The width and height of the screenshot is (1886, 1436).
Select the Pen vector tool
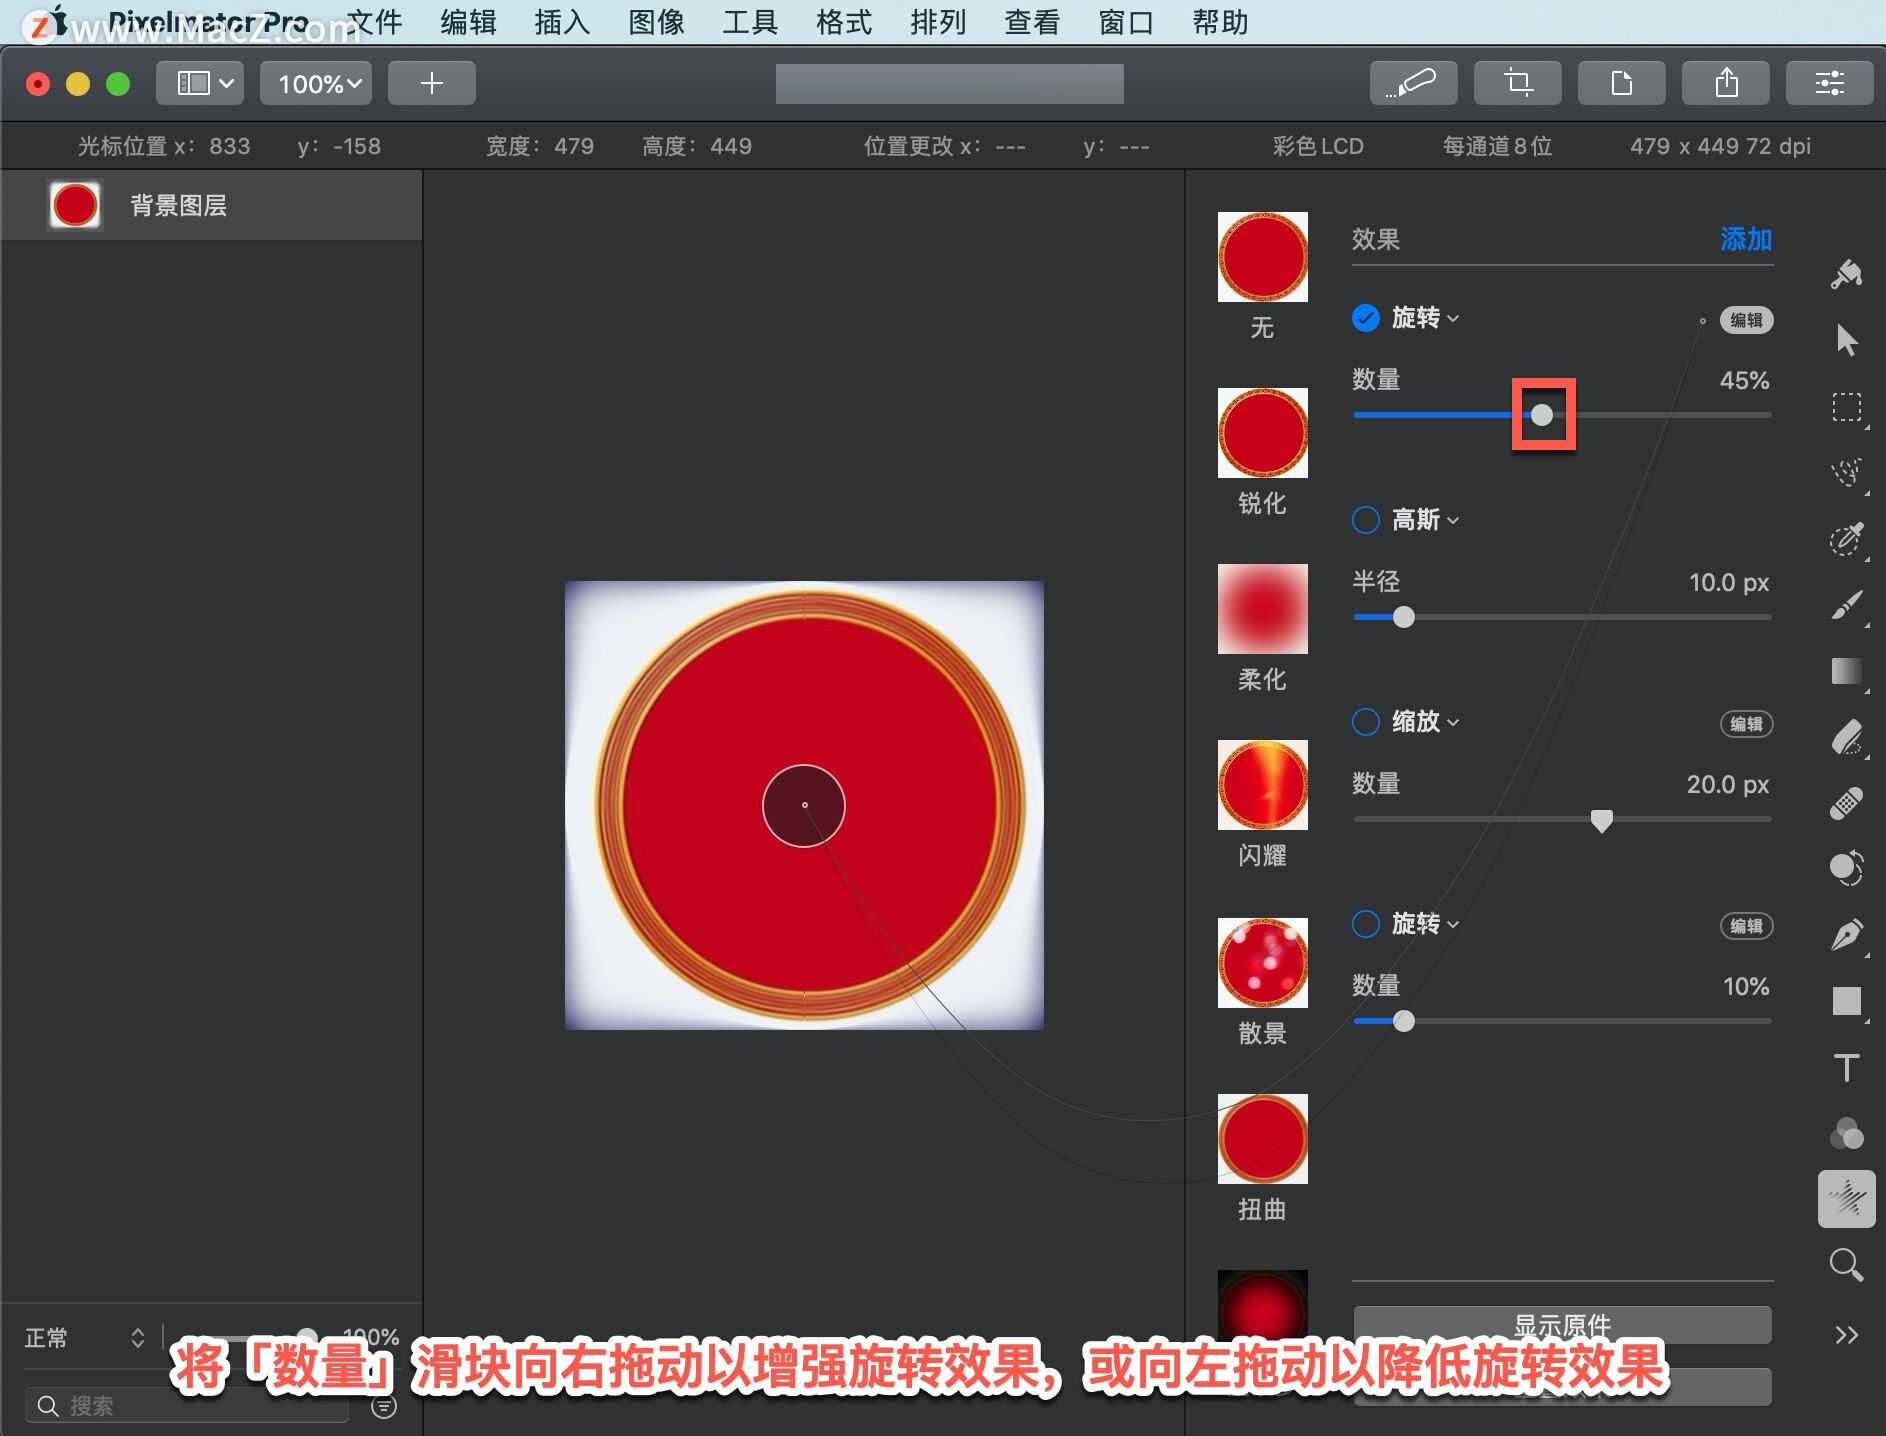coord(1846,935)
